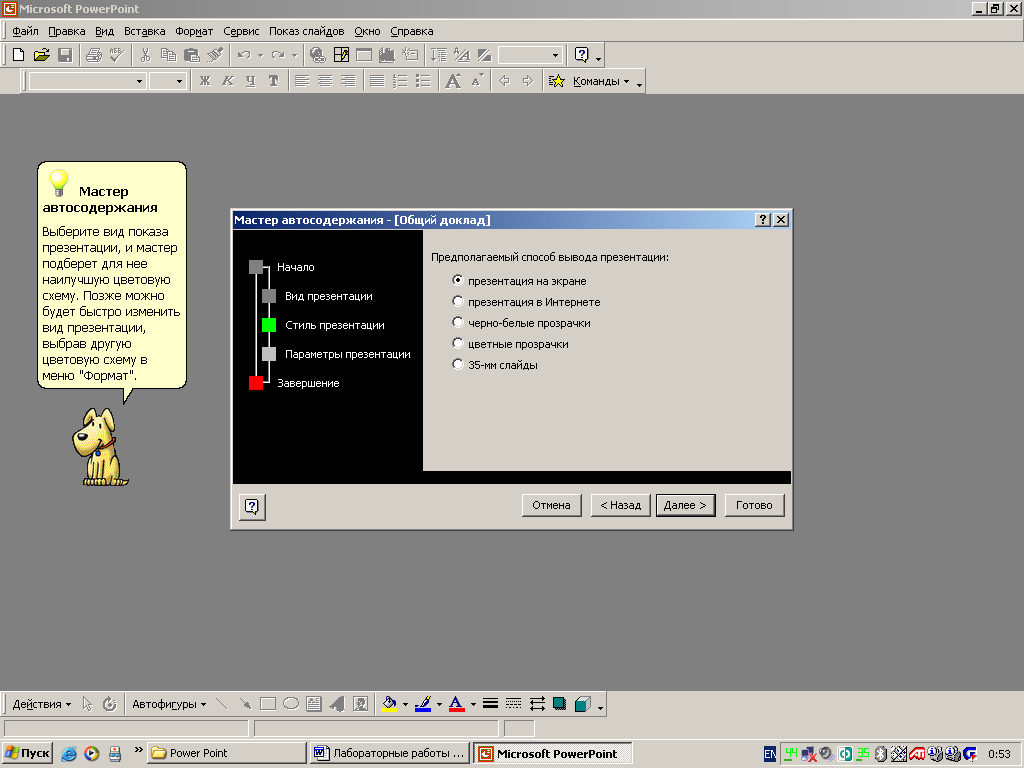Select the Free Rotate drawing tool
The image size is (1024, 768).
(110, 704)
